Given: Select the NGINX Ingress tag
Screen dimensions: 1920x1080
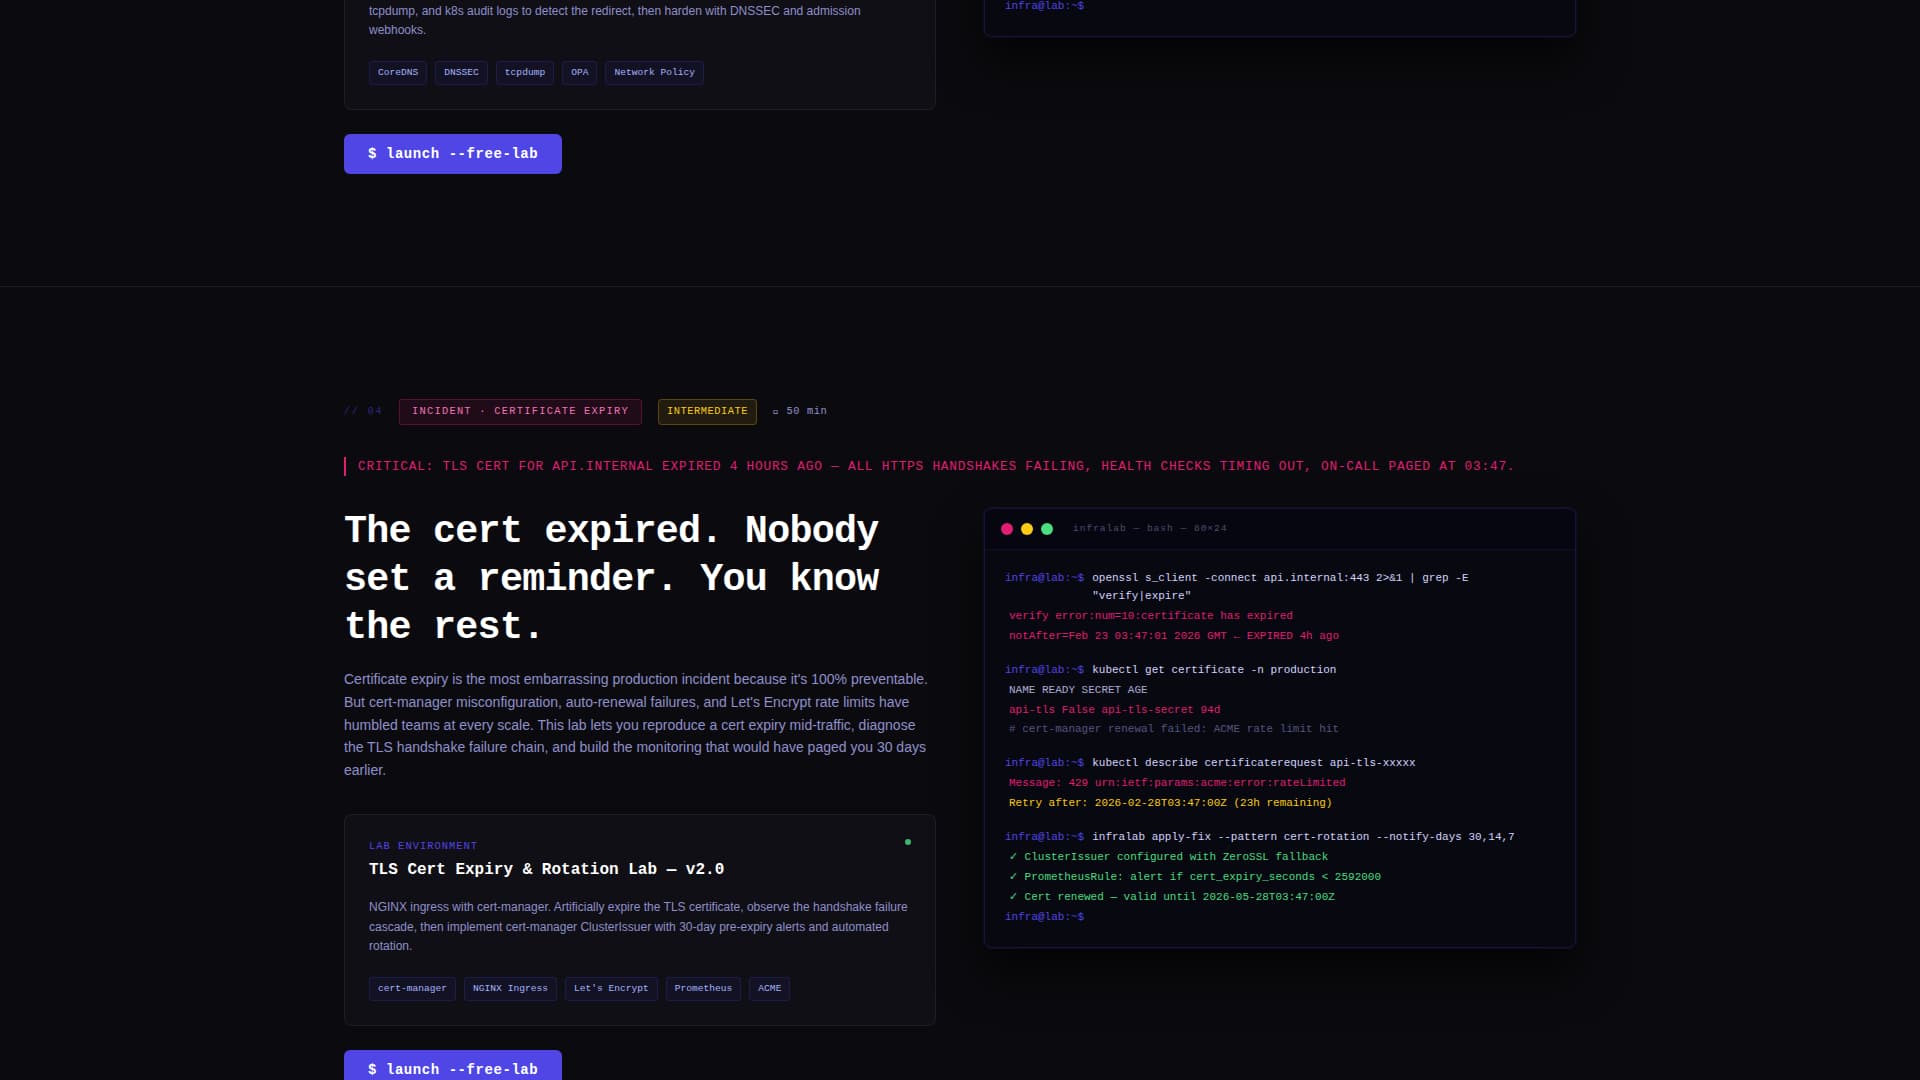Looking at the screenshot, I should coord(510,989).
